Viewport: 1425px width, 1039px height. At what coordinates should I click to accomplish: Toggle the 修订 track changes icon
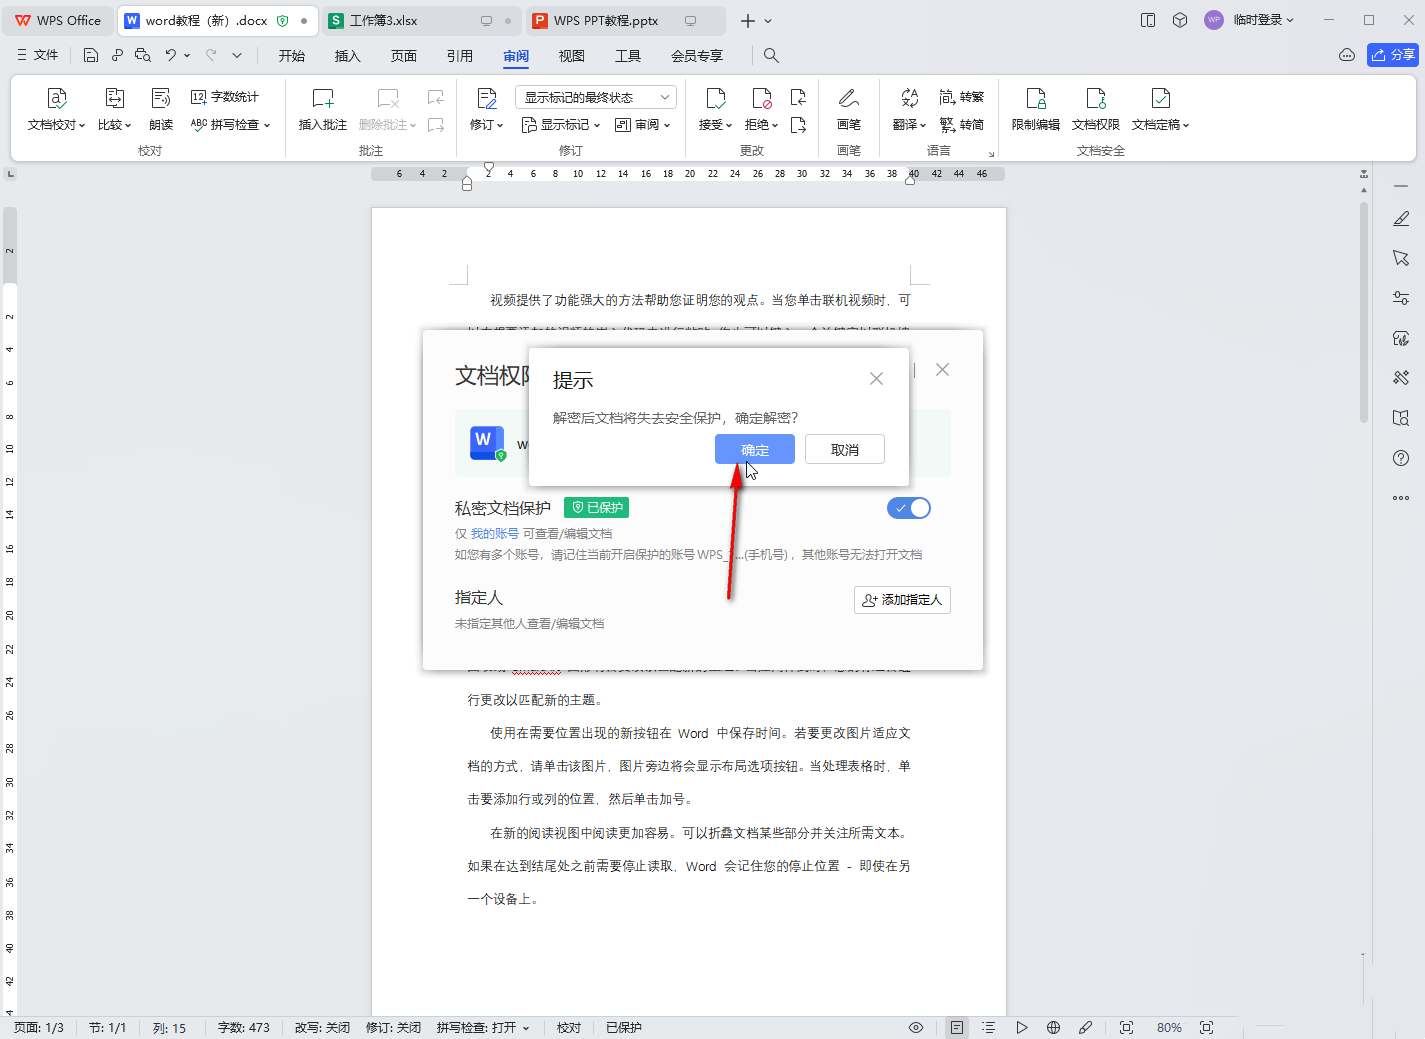click(487, 98)
